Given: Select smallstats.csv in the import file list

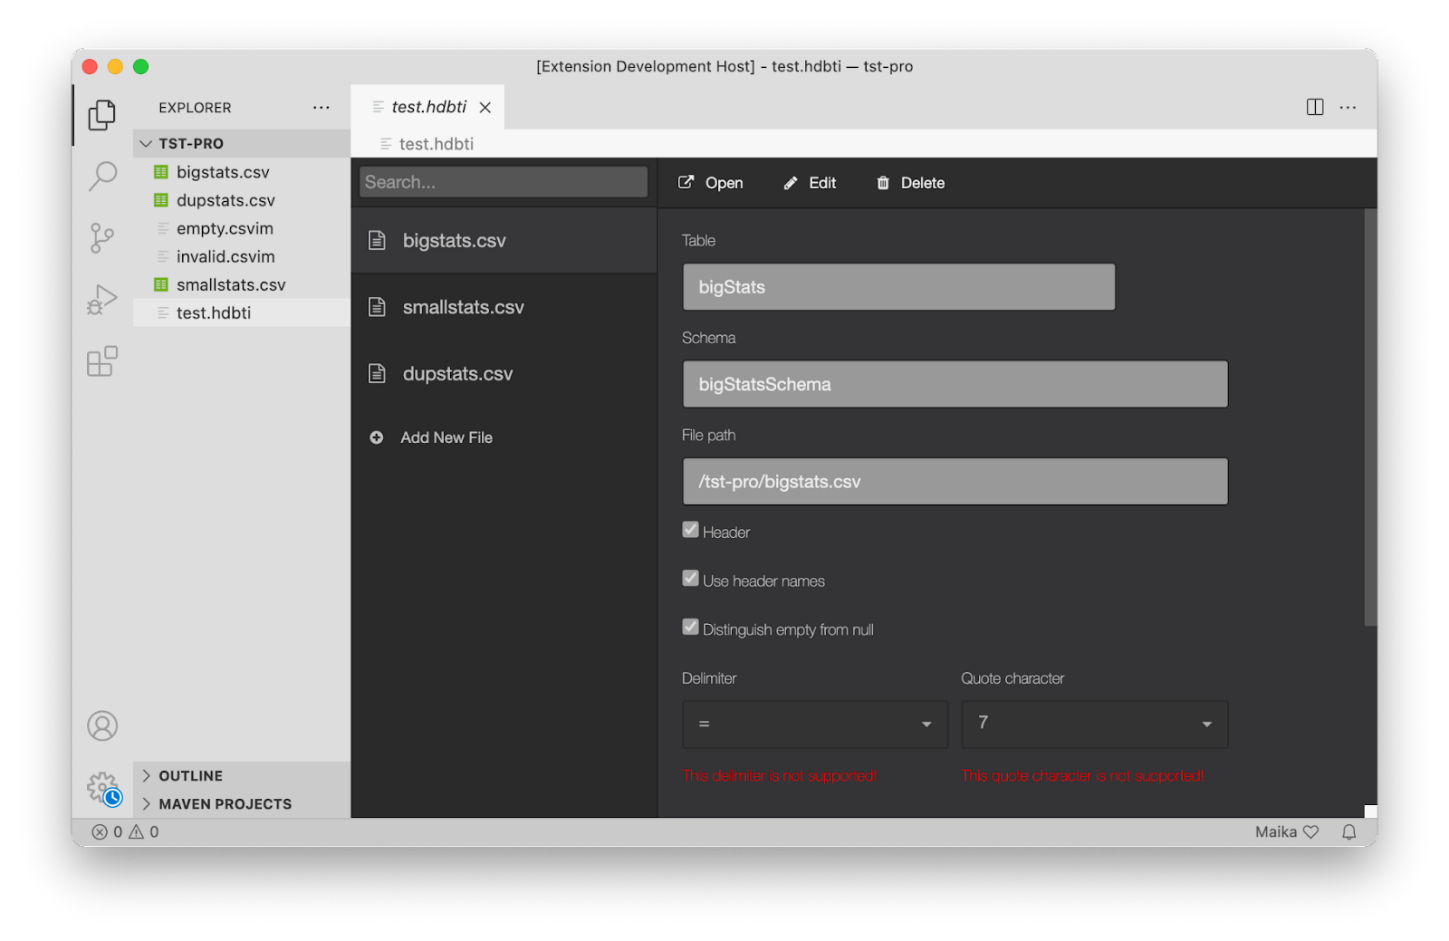Looking at the screenshot, I should coord(504,307).
